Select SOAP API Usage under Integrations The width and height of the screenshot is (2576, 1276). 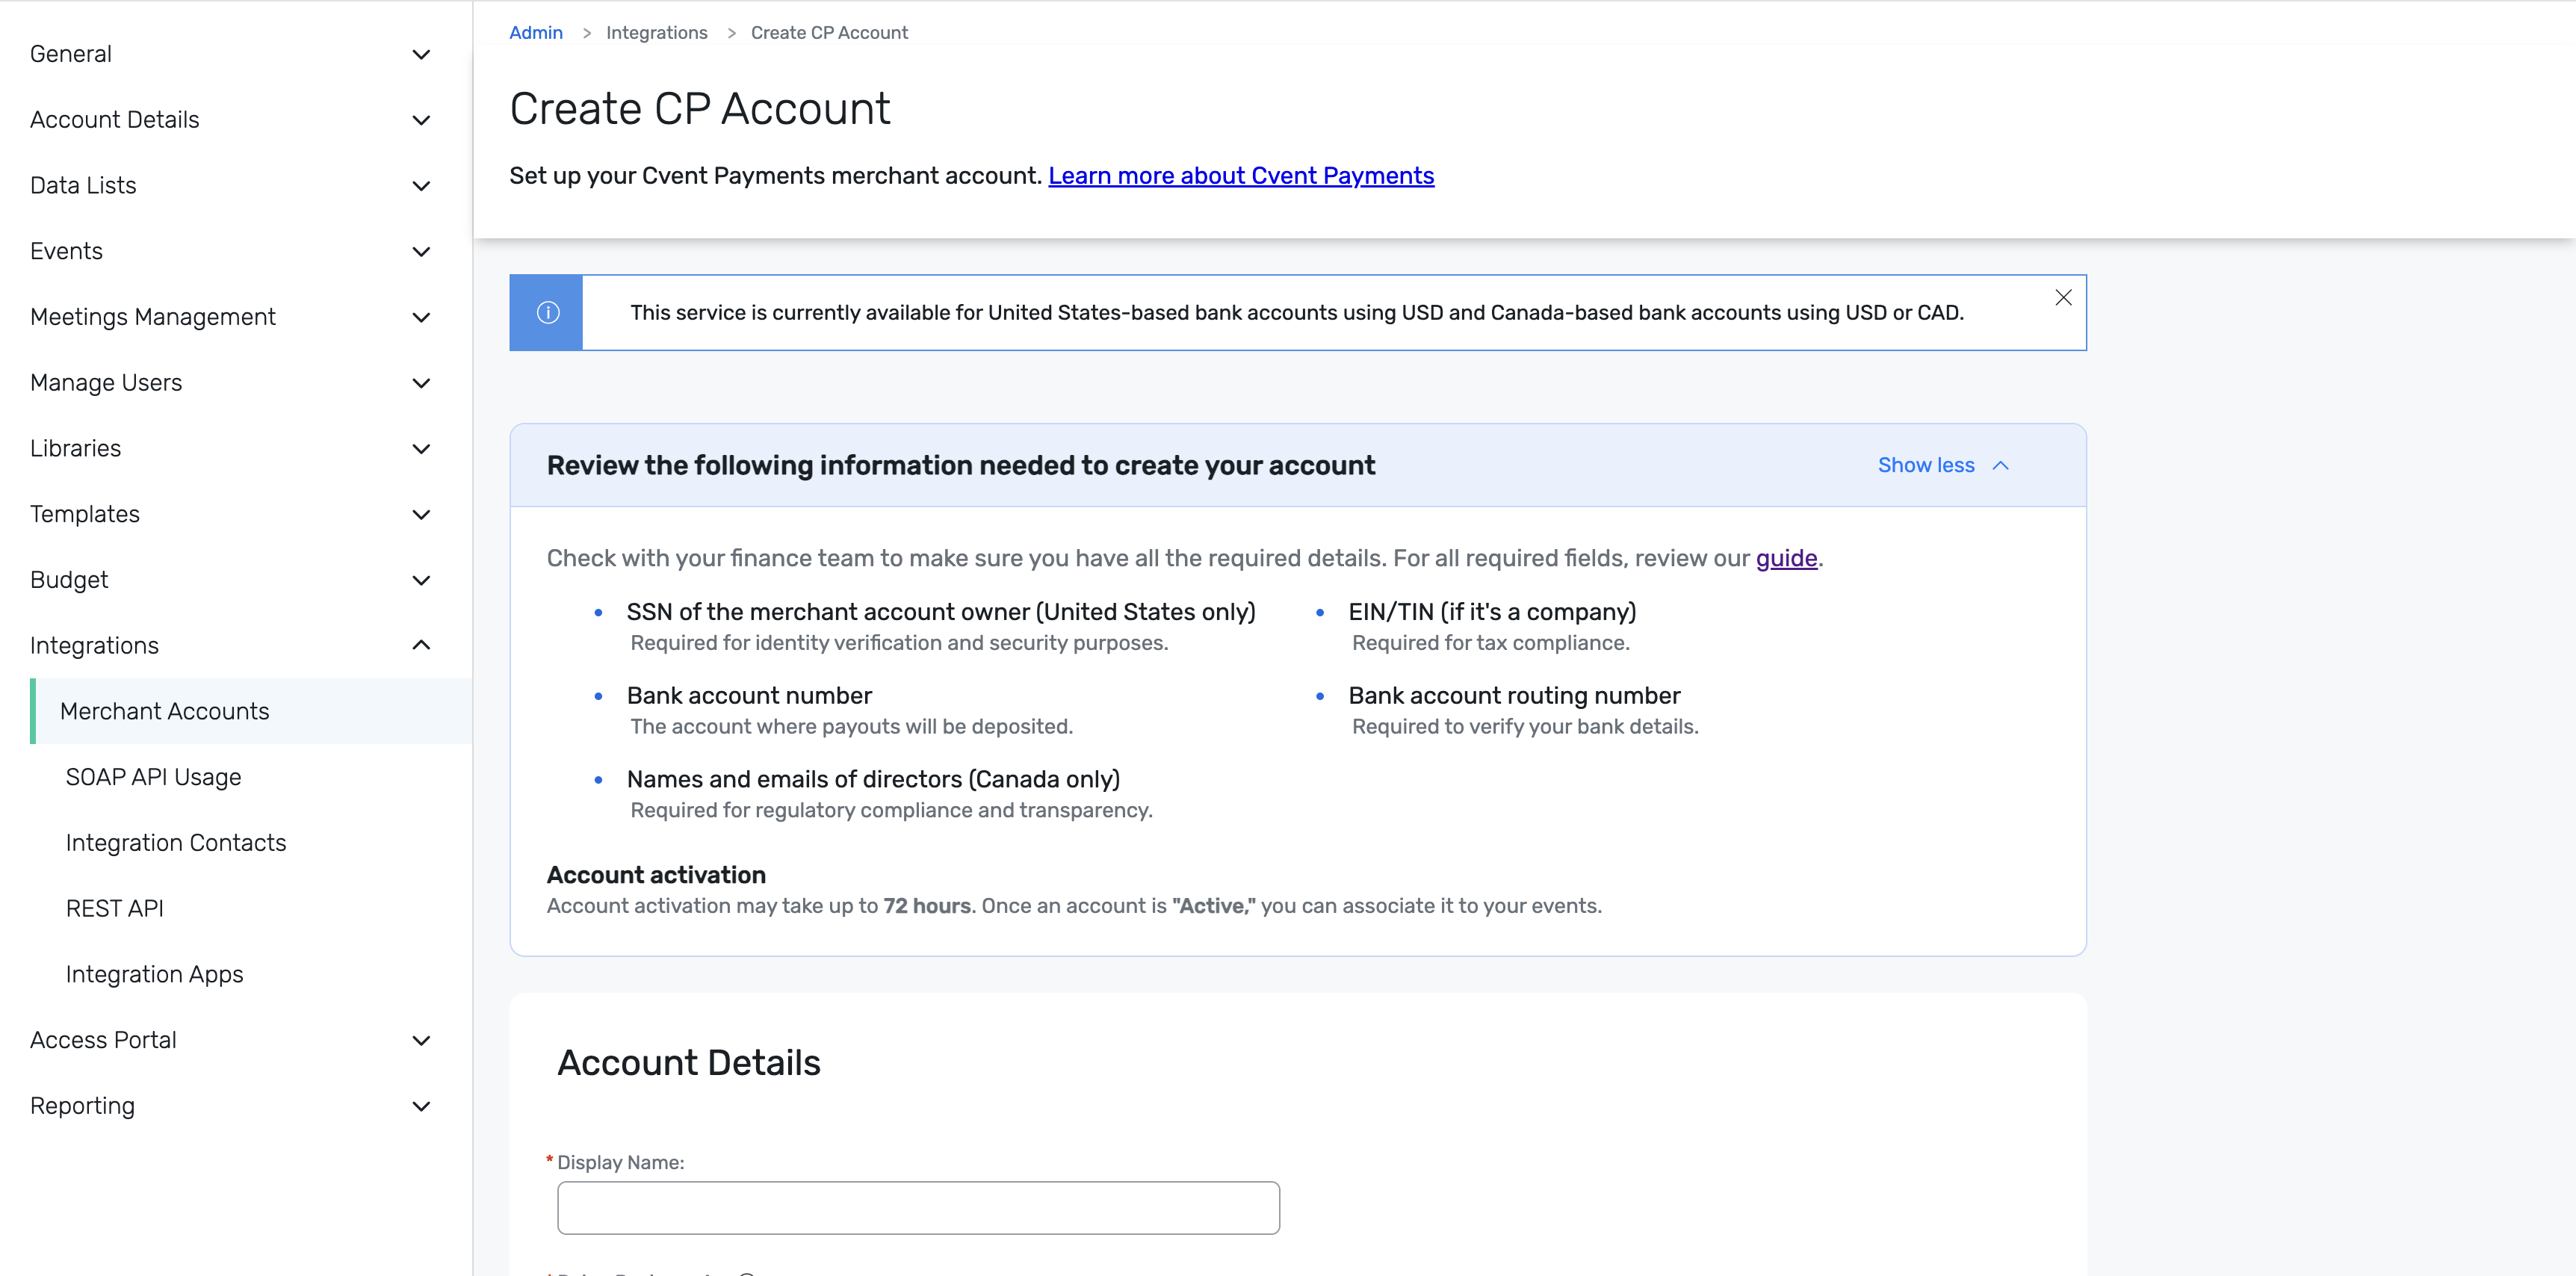(x=153, y=777)
